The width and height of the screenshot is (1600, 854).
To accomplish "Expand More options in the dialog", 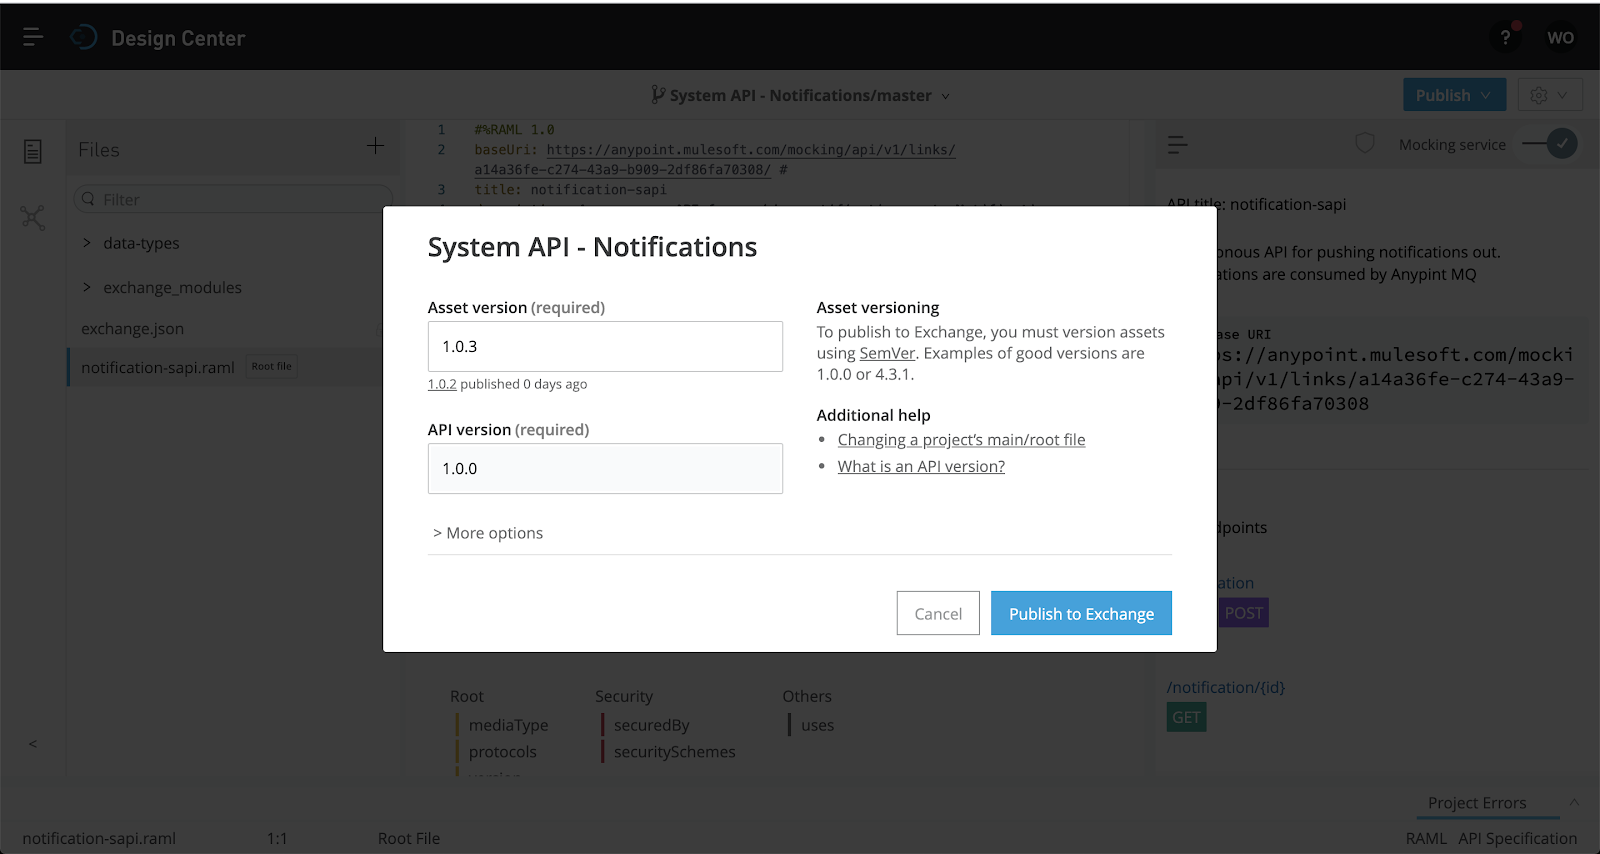I will [488, 533].
